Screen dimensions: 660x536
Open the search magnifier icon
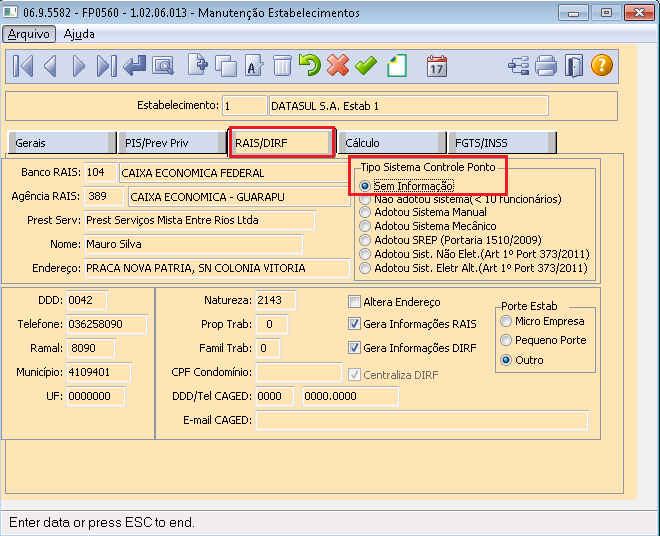pos(163,66)
